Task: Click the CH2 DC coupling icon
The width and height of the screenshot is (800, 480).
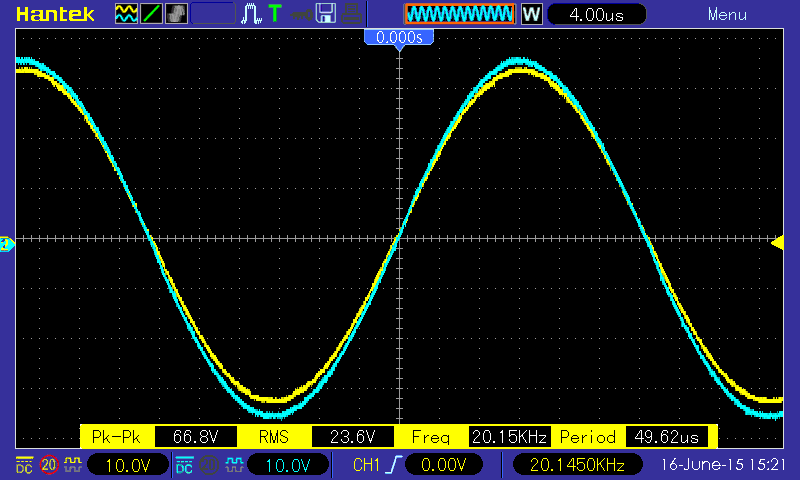Action: coord(184,465)
